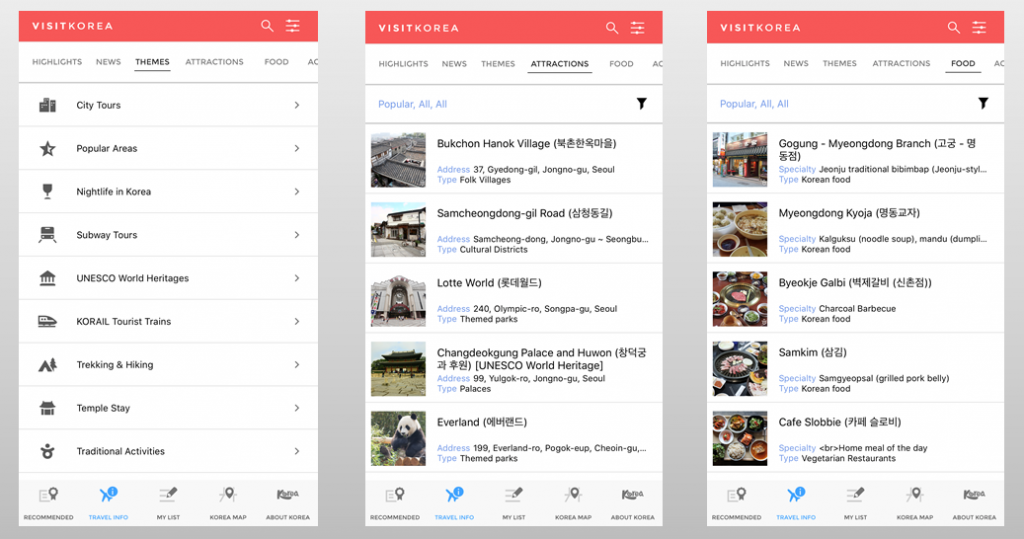Tap the Everland panda thumbnail
The image size is (1024, 539).
coord(398,438)
